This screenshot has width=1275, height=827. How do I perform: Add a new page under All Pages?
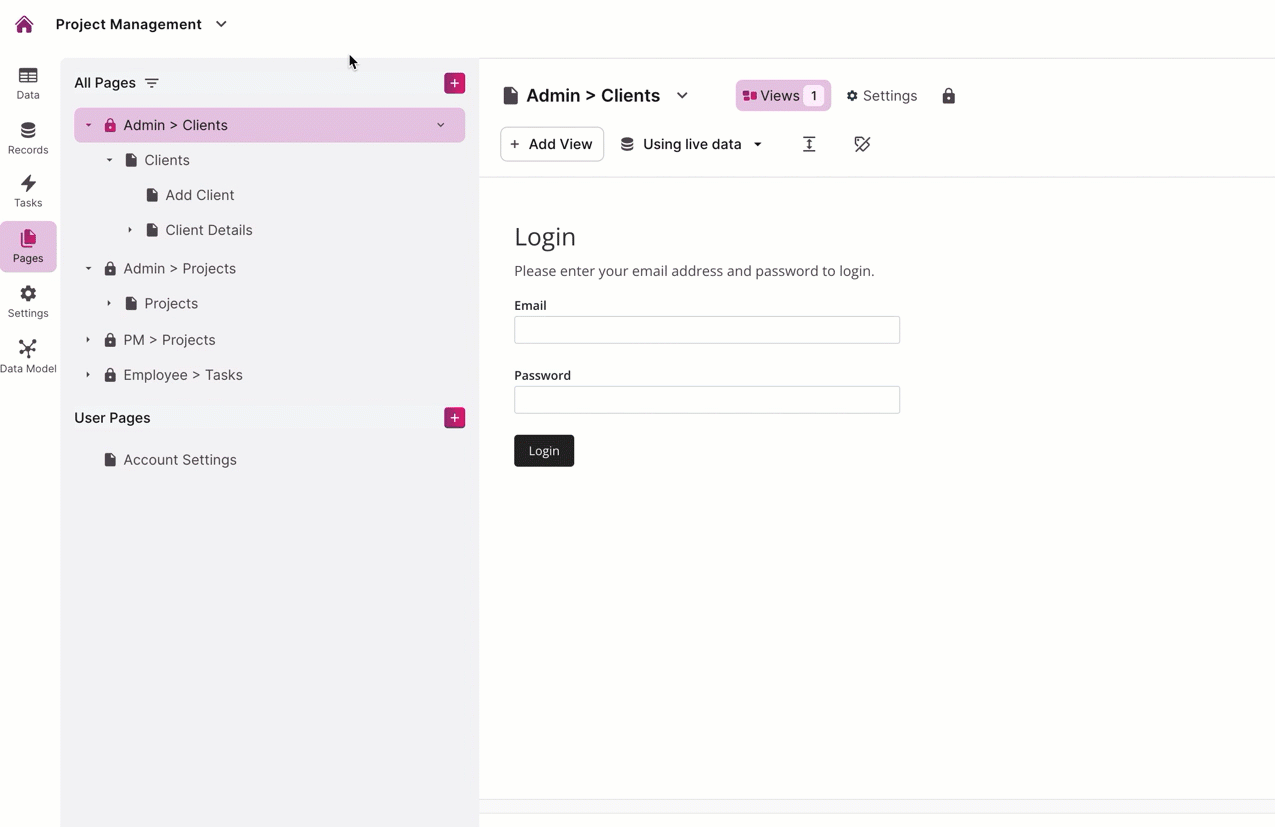point(454,83)
